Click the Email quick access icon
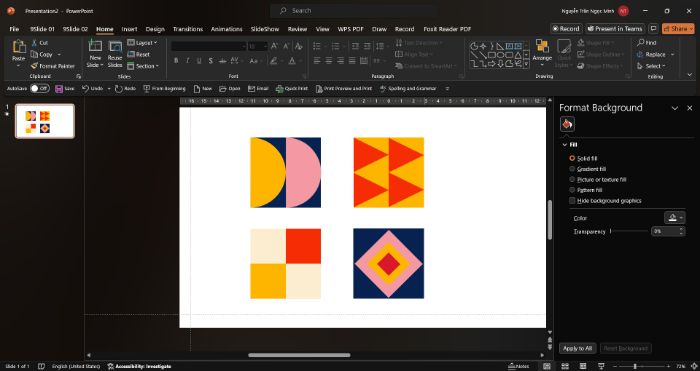 (251, 89)
